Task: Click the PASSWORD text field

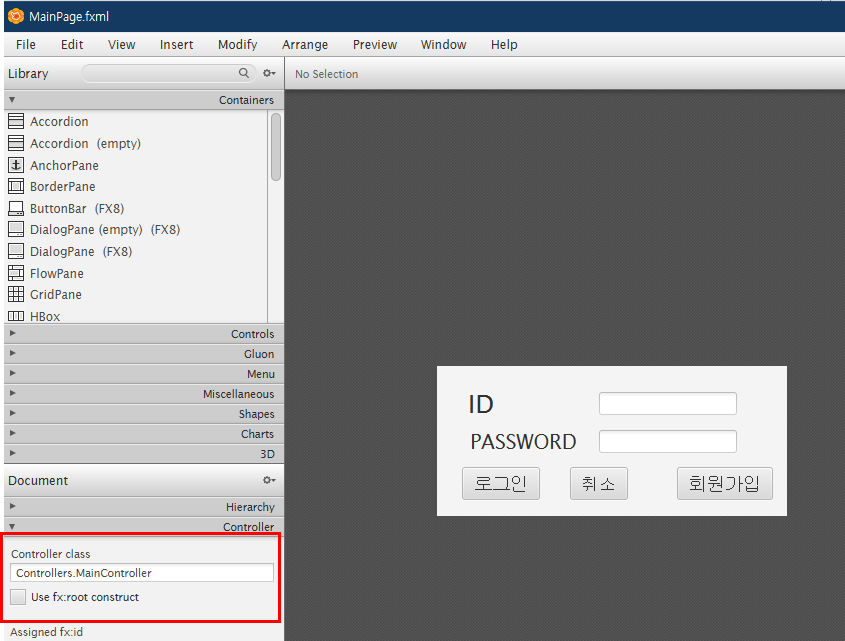Action: click(668, 442)
